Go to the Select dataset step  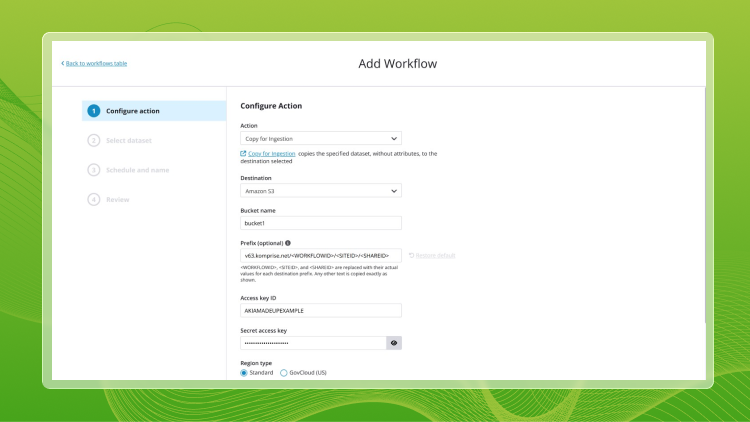[129, 140]
